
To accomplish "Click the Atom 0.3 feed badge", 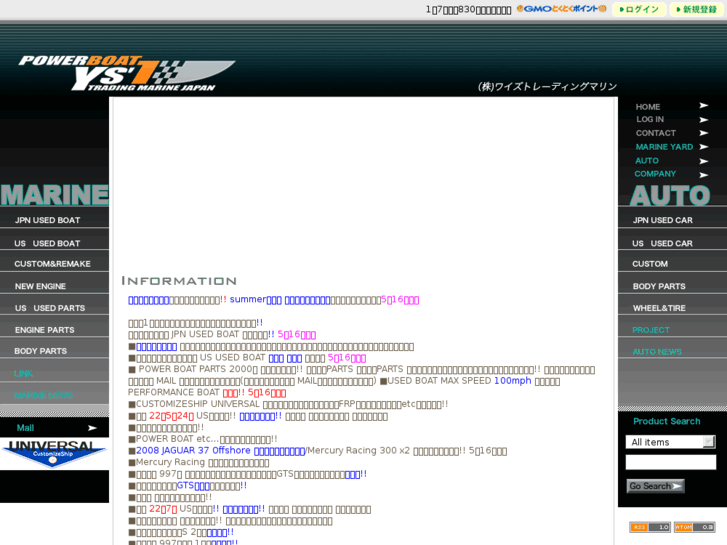I will coord(694,527).
